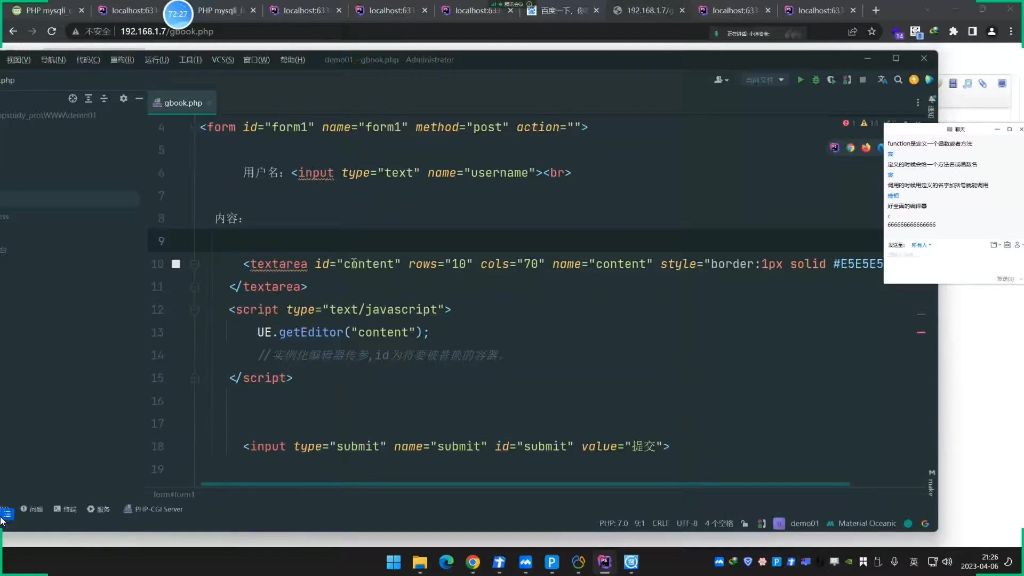1024x576 pixels.
Task: Toggle the breakpoint marker on line 10
Action: point(176,264)
